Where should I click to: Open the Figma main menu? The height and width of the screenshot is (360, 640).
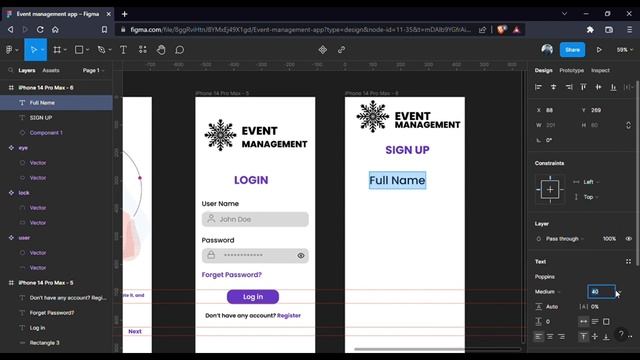click(x=9, y=50)
